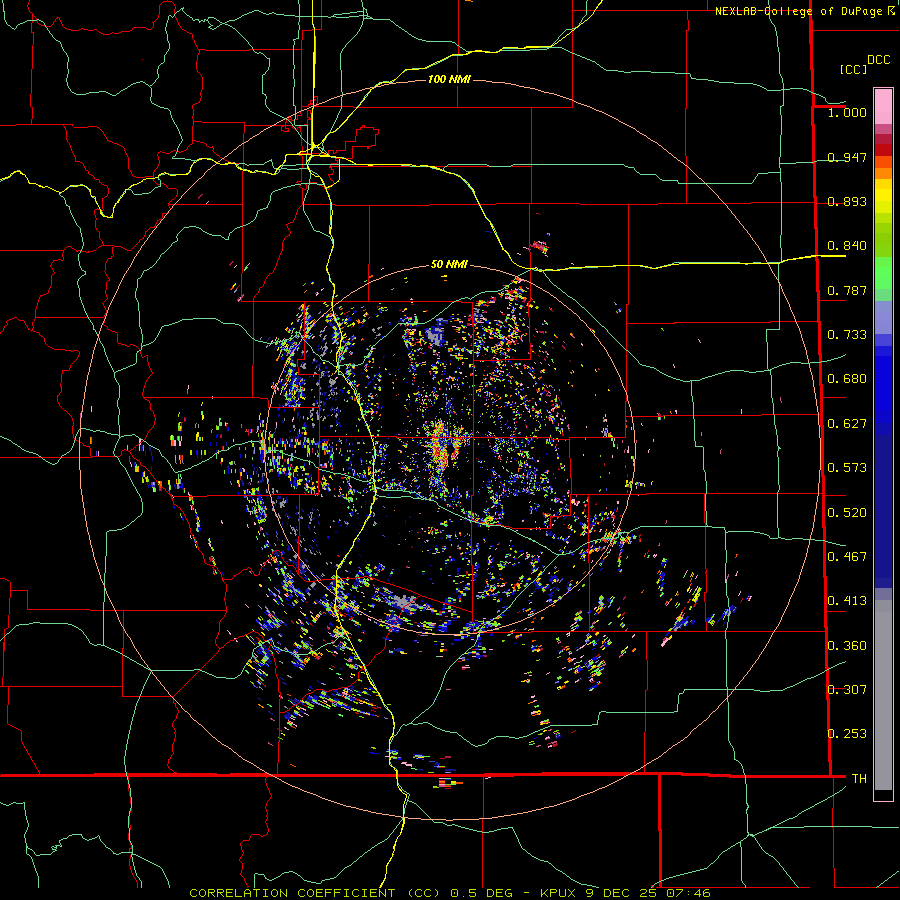Click the 0.307 scale value
900x900 pixels.
point(847,690)
